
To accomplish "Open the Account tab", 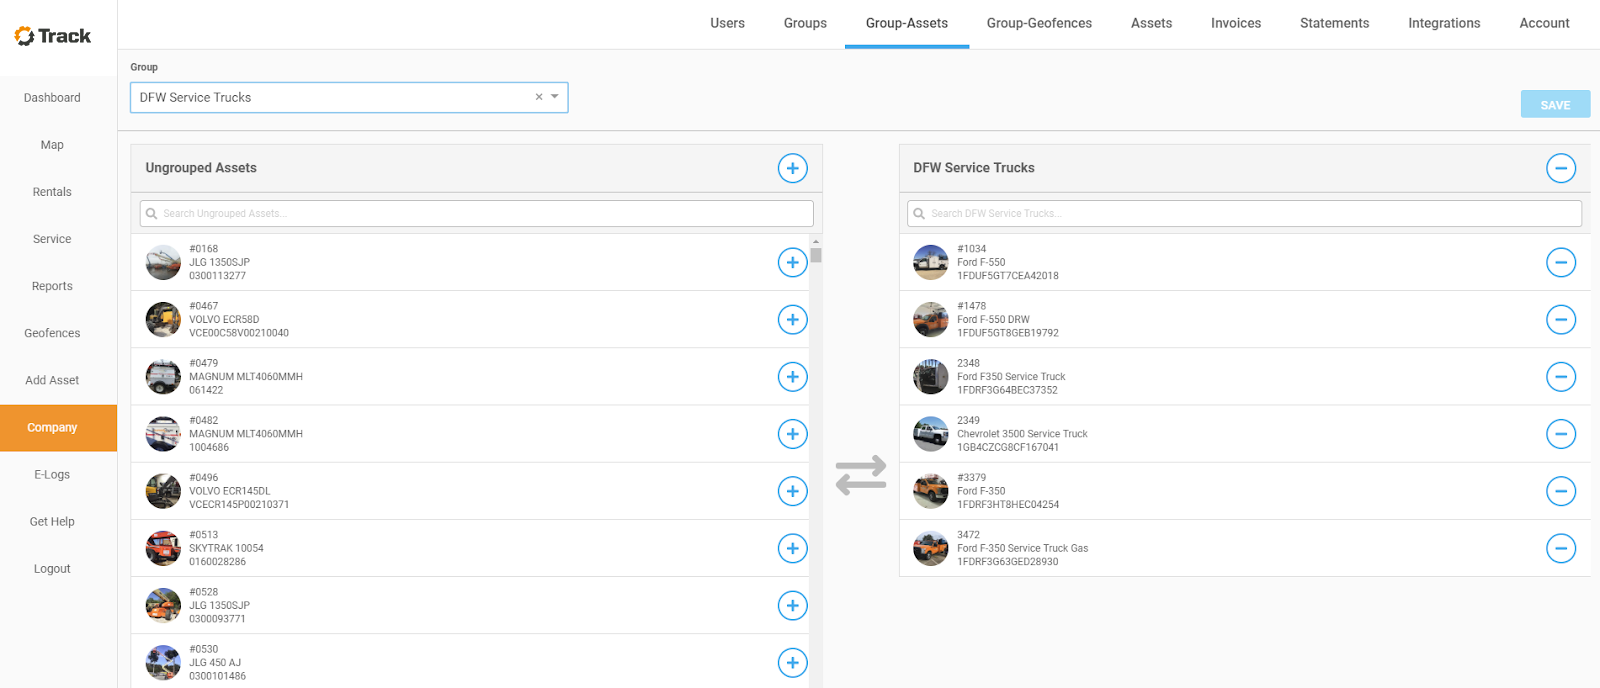I will (x=1544, y=23).
